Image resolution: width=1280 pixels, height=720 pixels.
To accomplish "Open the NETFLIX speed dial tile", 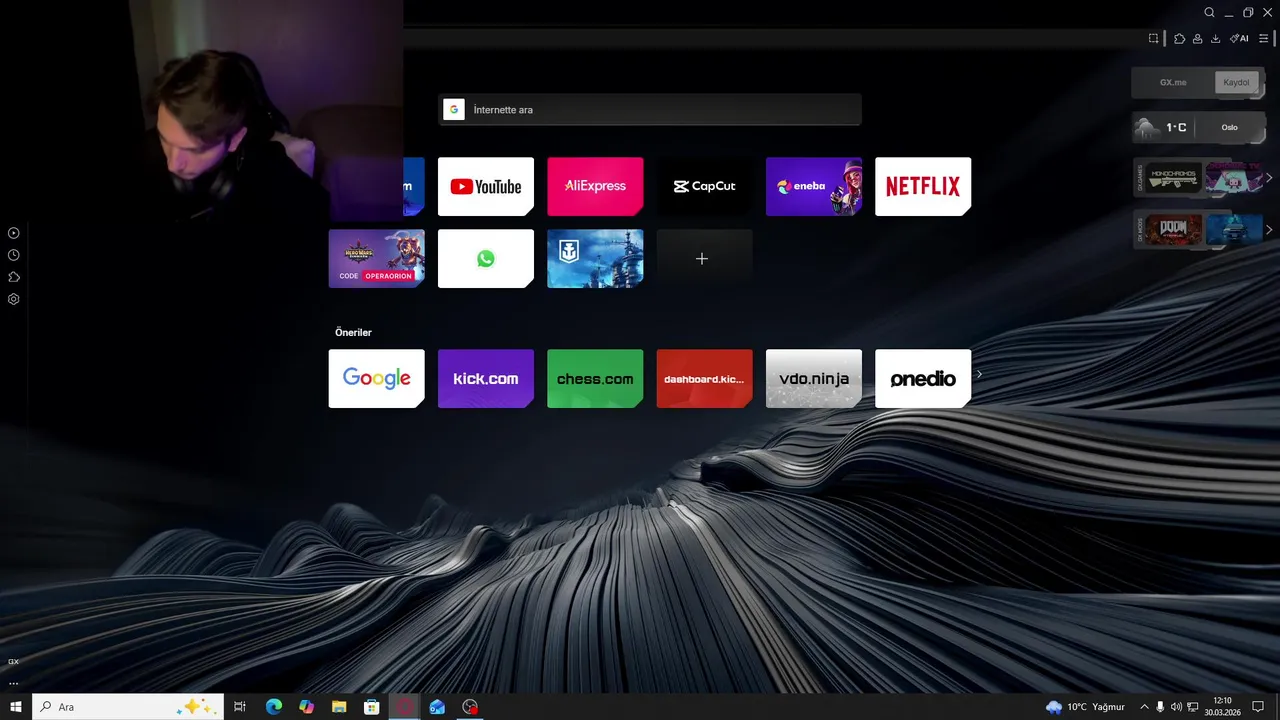I will [x=923, y=186].
